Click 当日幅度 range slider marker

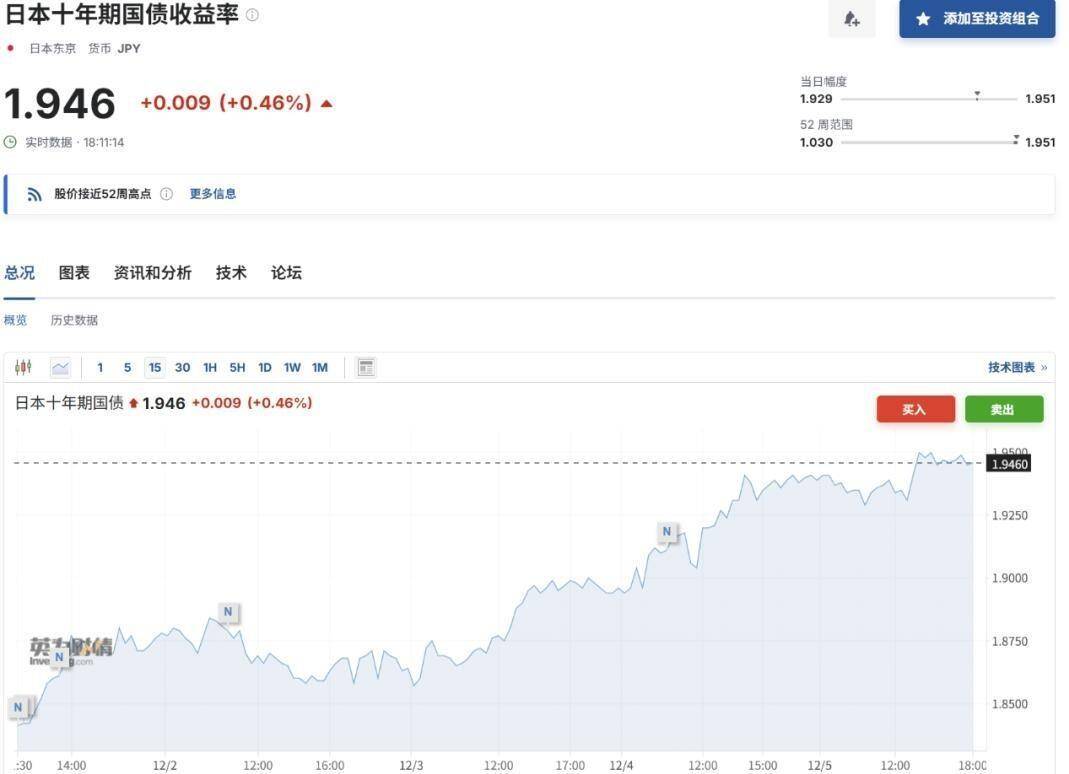coord(977,95)
